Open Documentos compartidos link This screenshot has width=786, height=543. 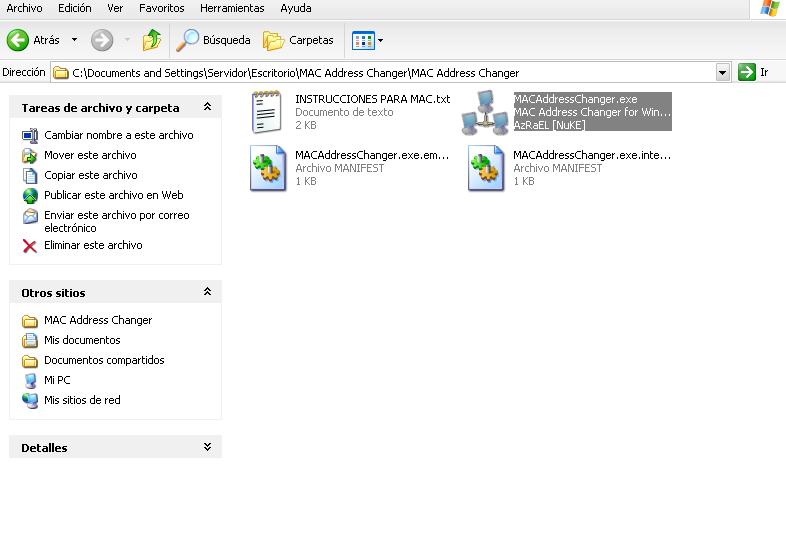click(104, 360)
